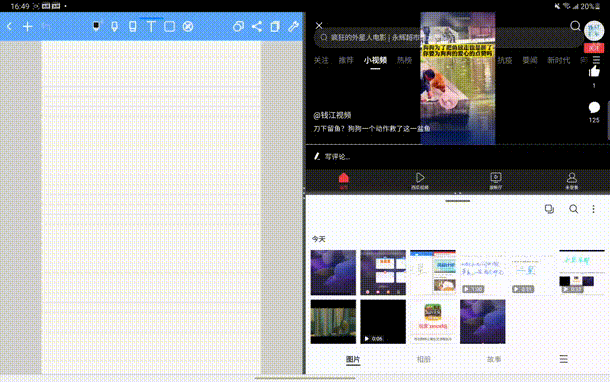Open the home-screen widgets screenshot thumbnail

coord(383,272)
